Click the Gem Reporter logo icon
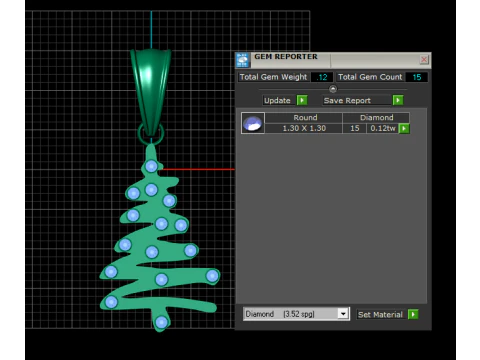 click(242, 60)
